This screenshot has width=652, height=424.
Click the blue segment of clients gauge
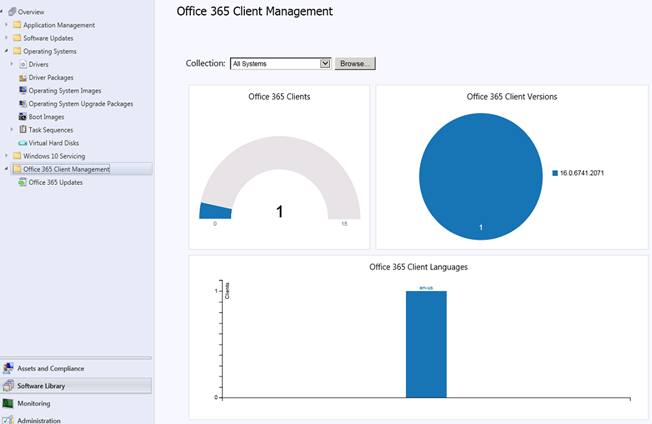[216, 211]
